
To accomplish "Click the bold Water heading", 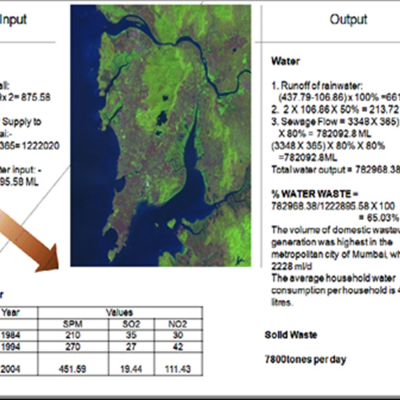I will pos(285,61).
